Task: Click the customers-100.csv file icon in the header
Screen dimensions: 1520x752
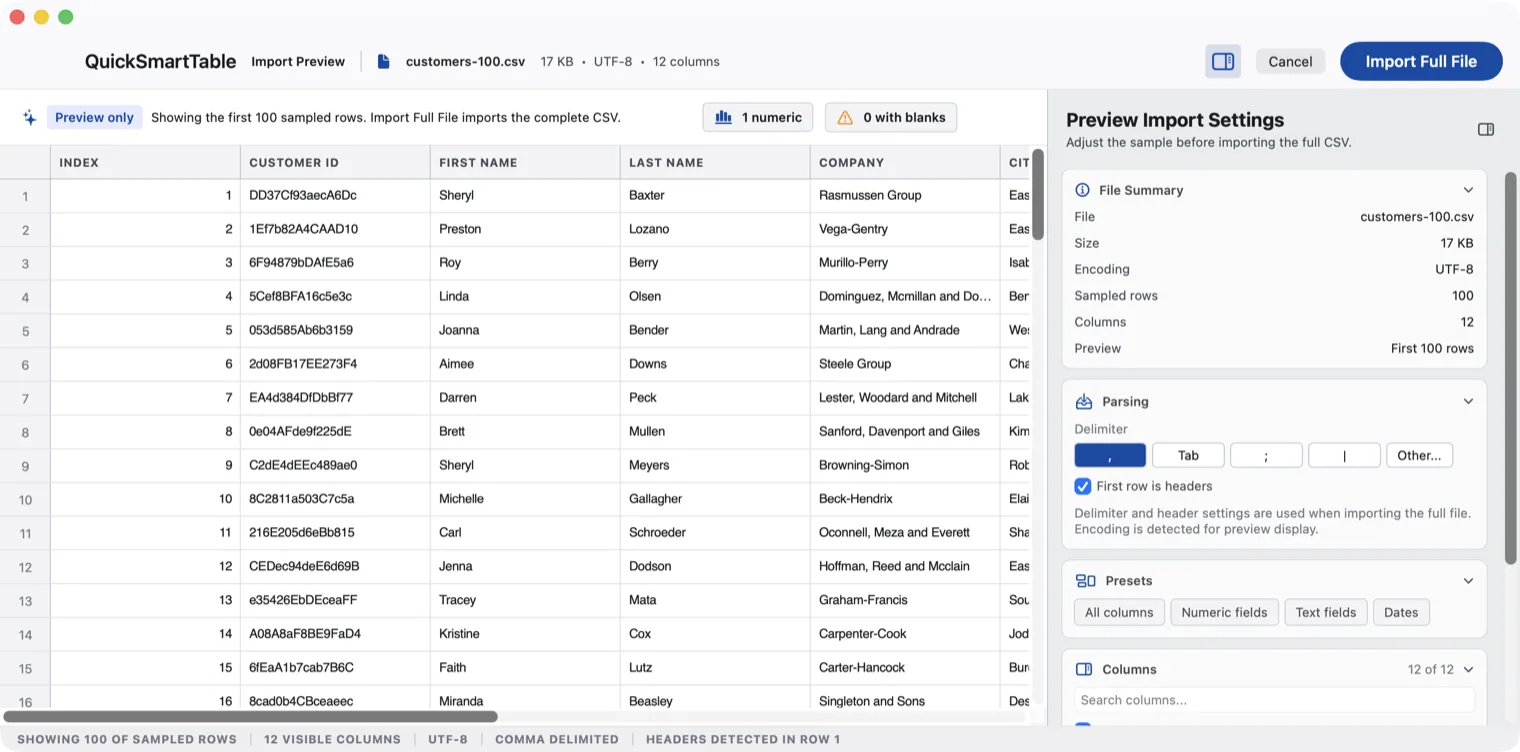Action: click(383, 61)
